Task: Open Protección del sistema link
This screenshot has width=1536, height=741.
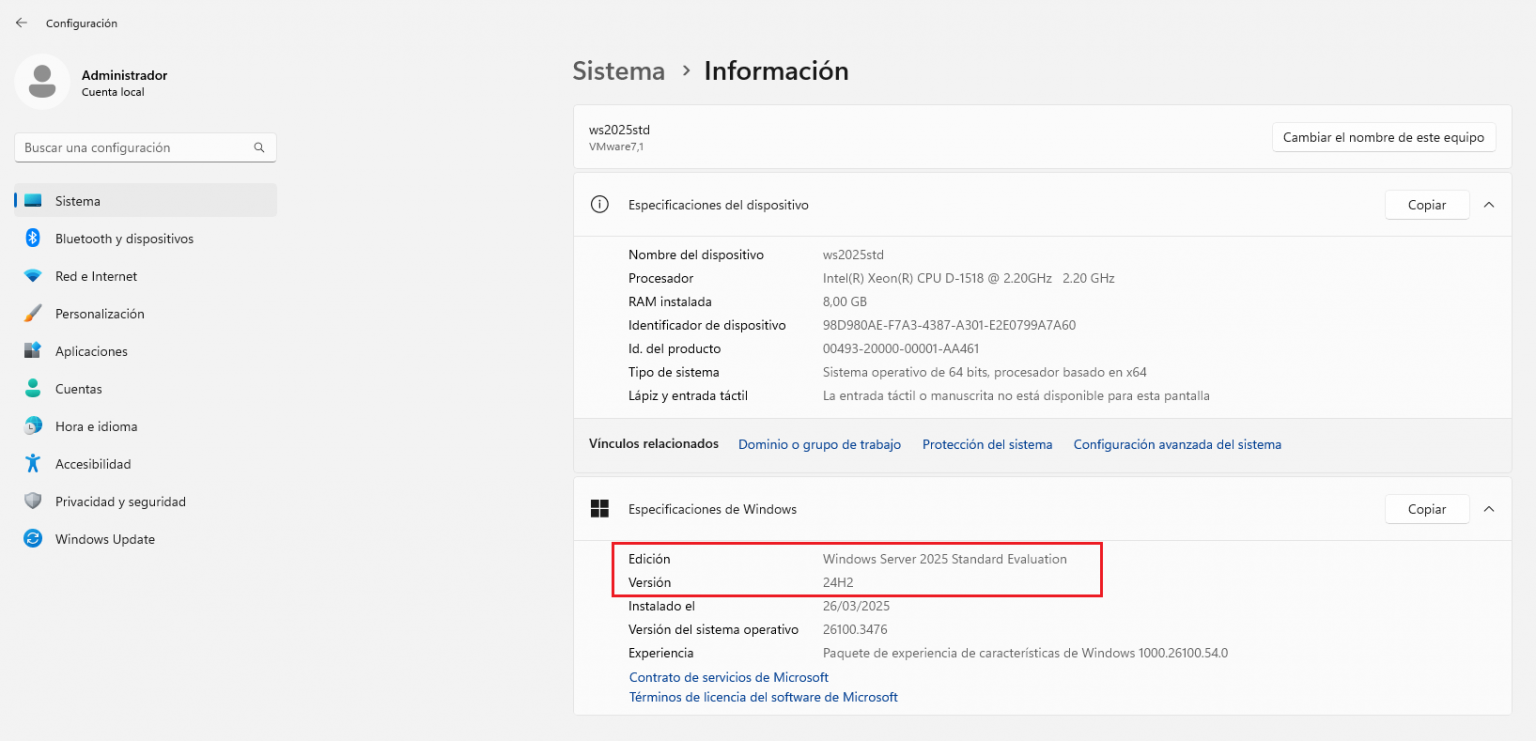Action: click(x=987, y=444)
